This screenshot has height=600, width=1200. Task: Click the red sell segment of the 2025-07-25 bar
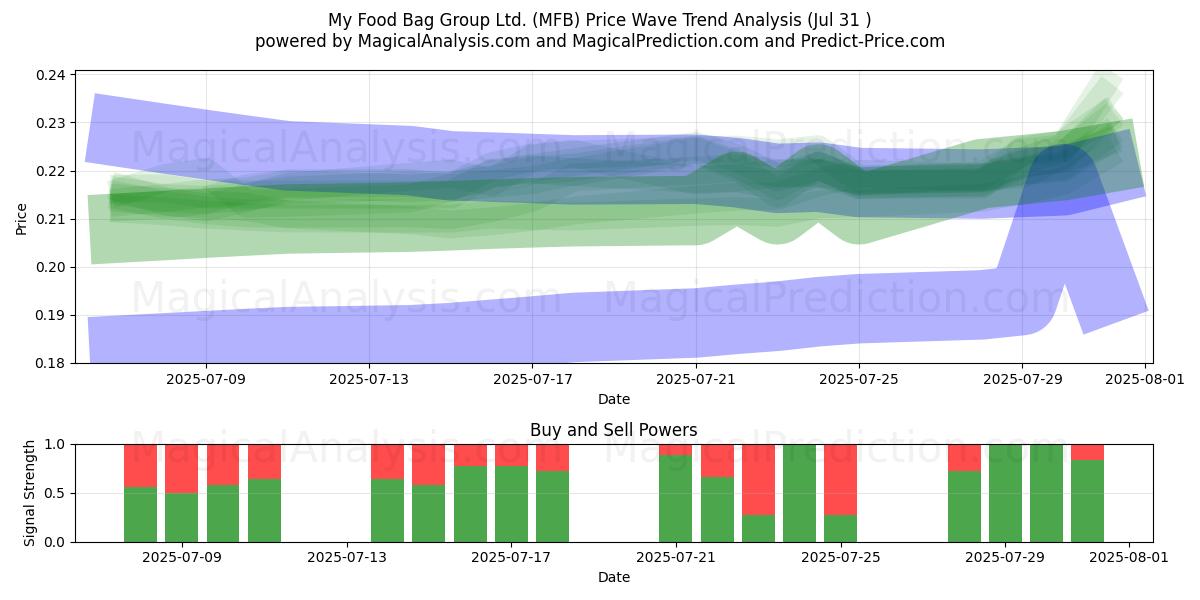pyautogui.click(x=840, y=480)
